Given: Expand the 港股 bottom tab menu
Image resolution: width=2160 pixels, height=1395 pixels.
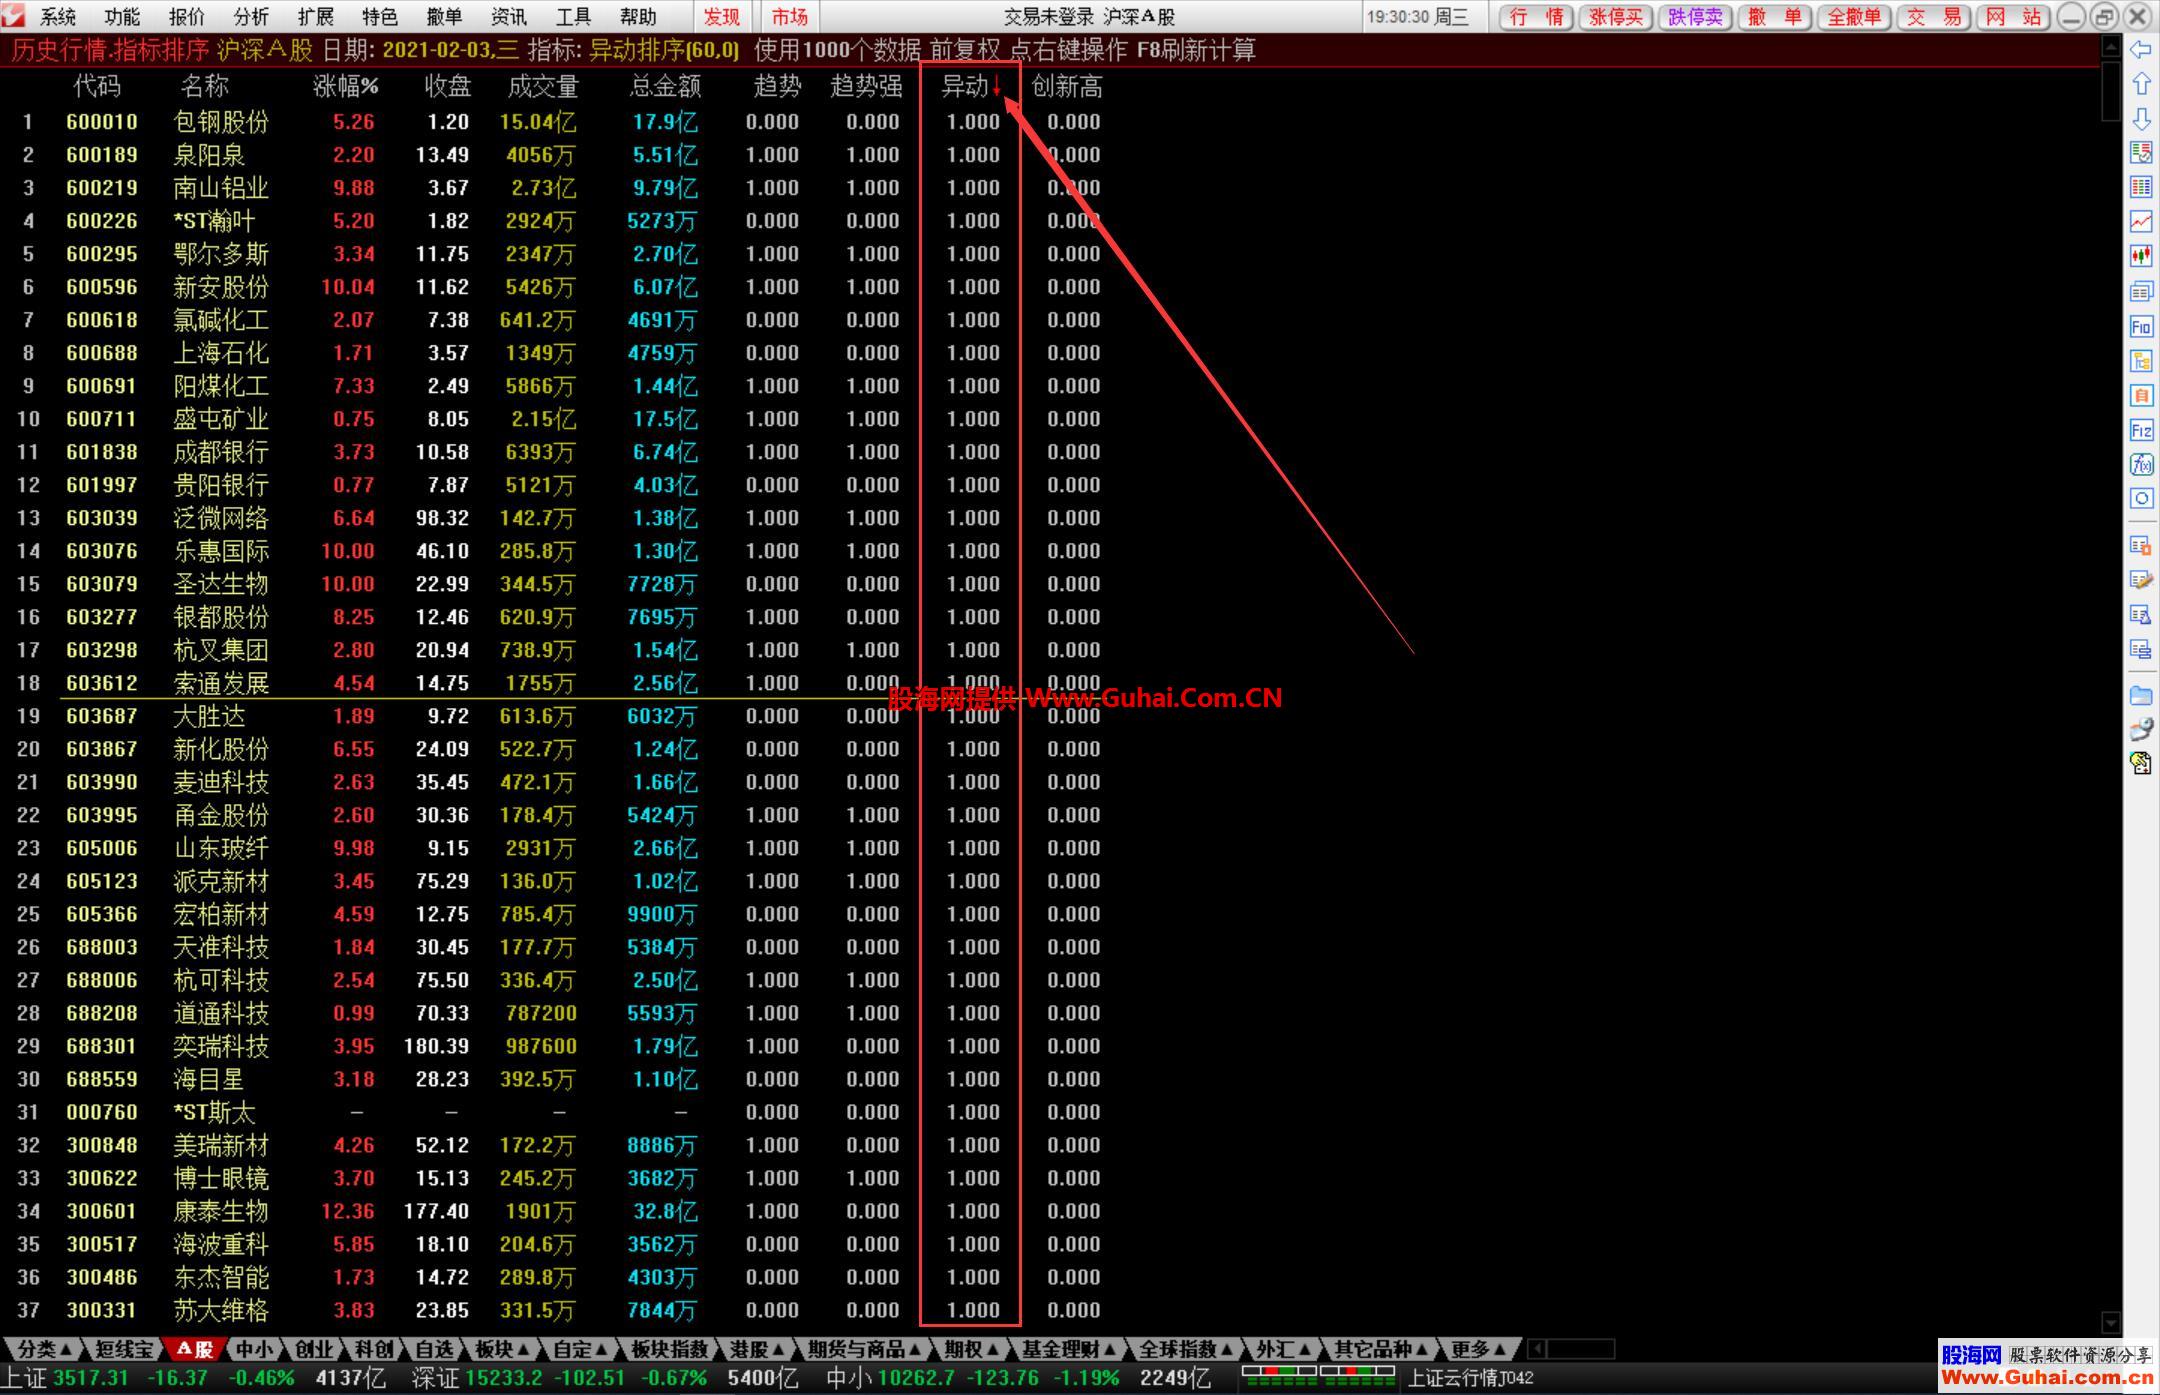Looking at the screenshot, I should (757, 1349).
